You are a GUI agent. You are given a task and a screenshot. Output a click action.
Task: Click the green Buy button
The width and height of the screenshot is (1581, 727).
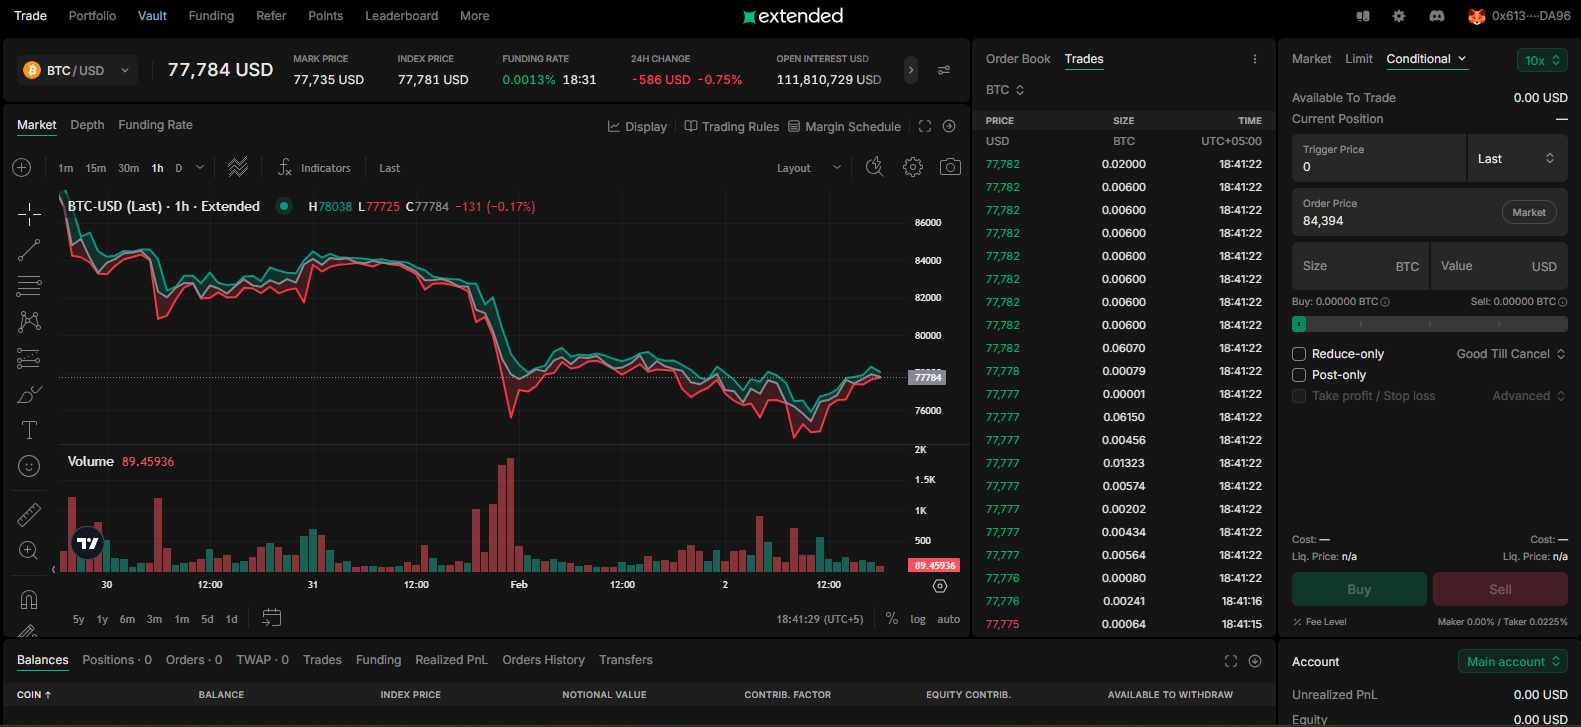point(1358,589)
